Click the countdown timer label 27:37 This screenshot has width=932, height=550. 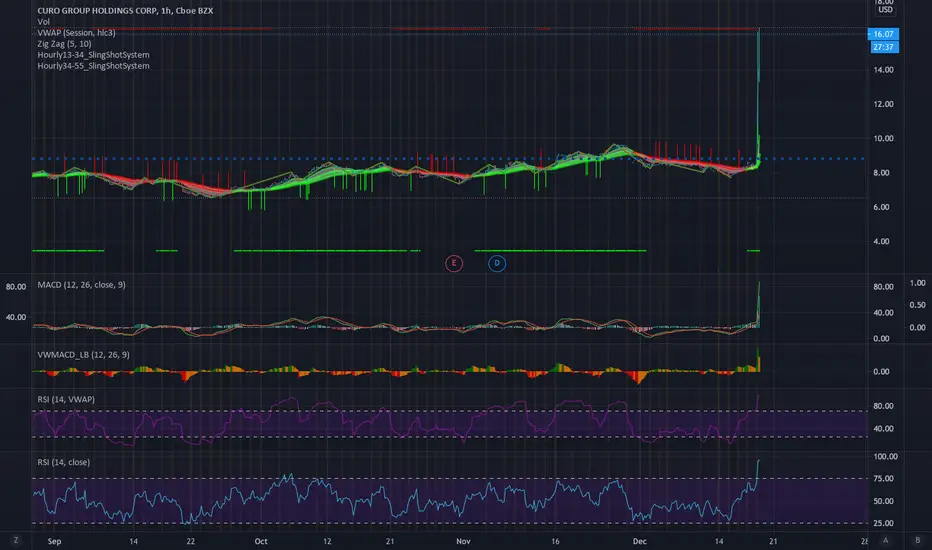(883, 47)
